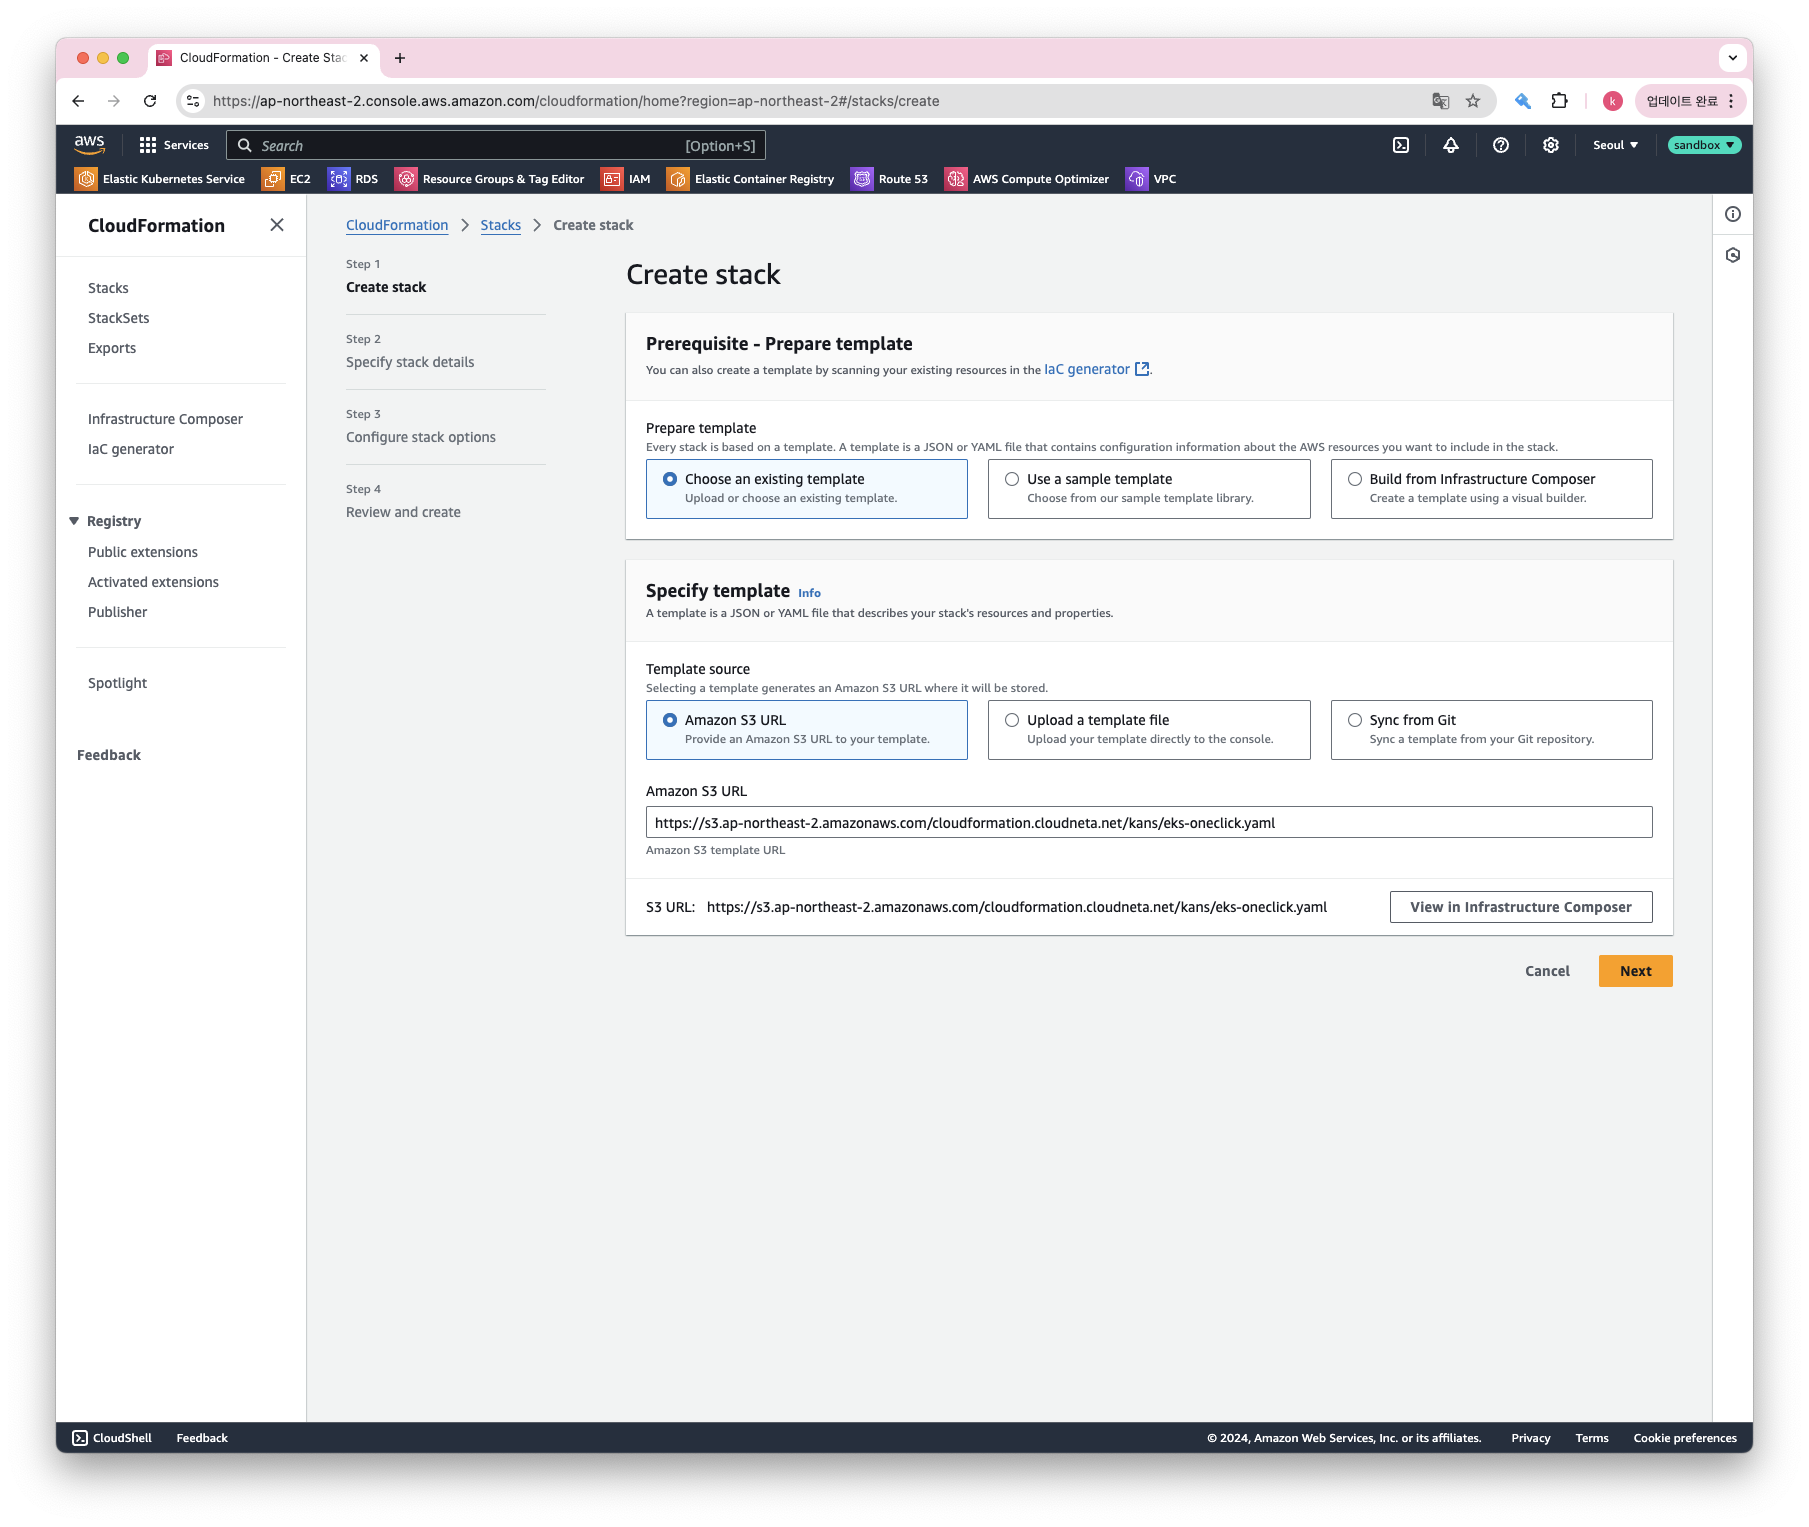Screen dimensions: 1809x1527
Task: Follow the IaC generator link
Action: coord(1096,369)
